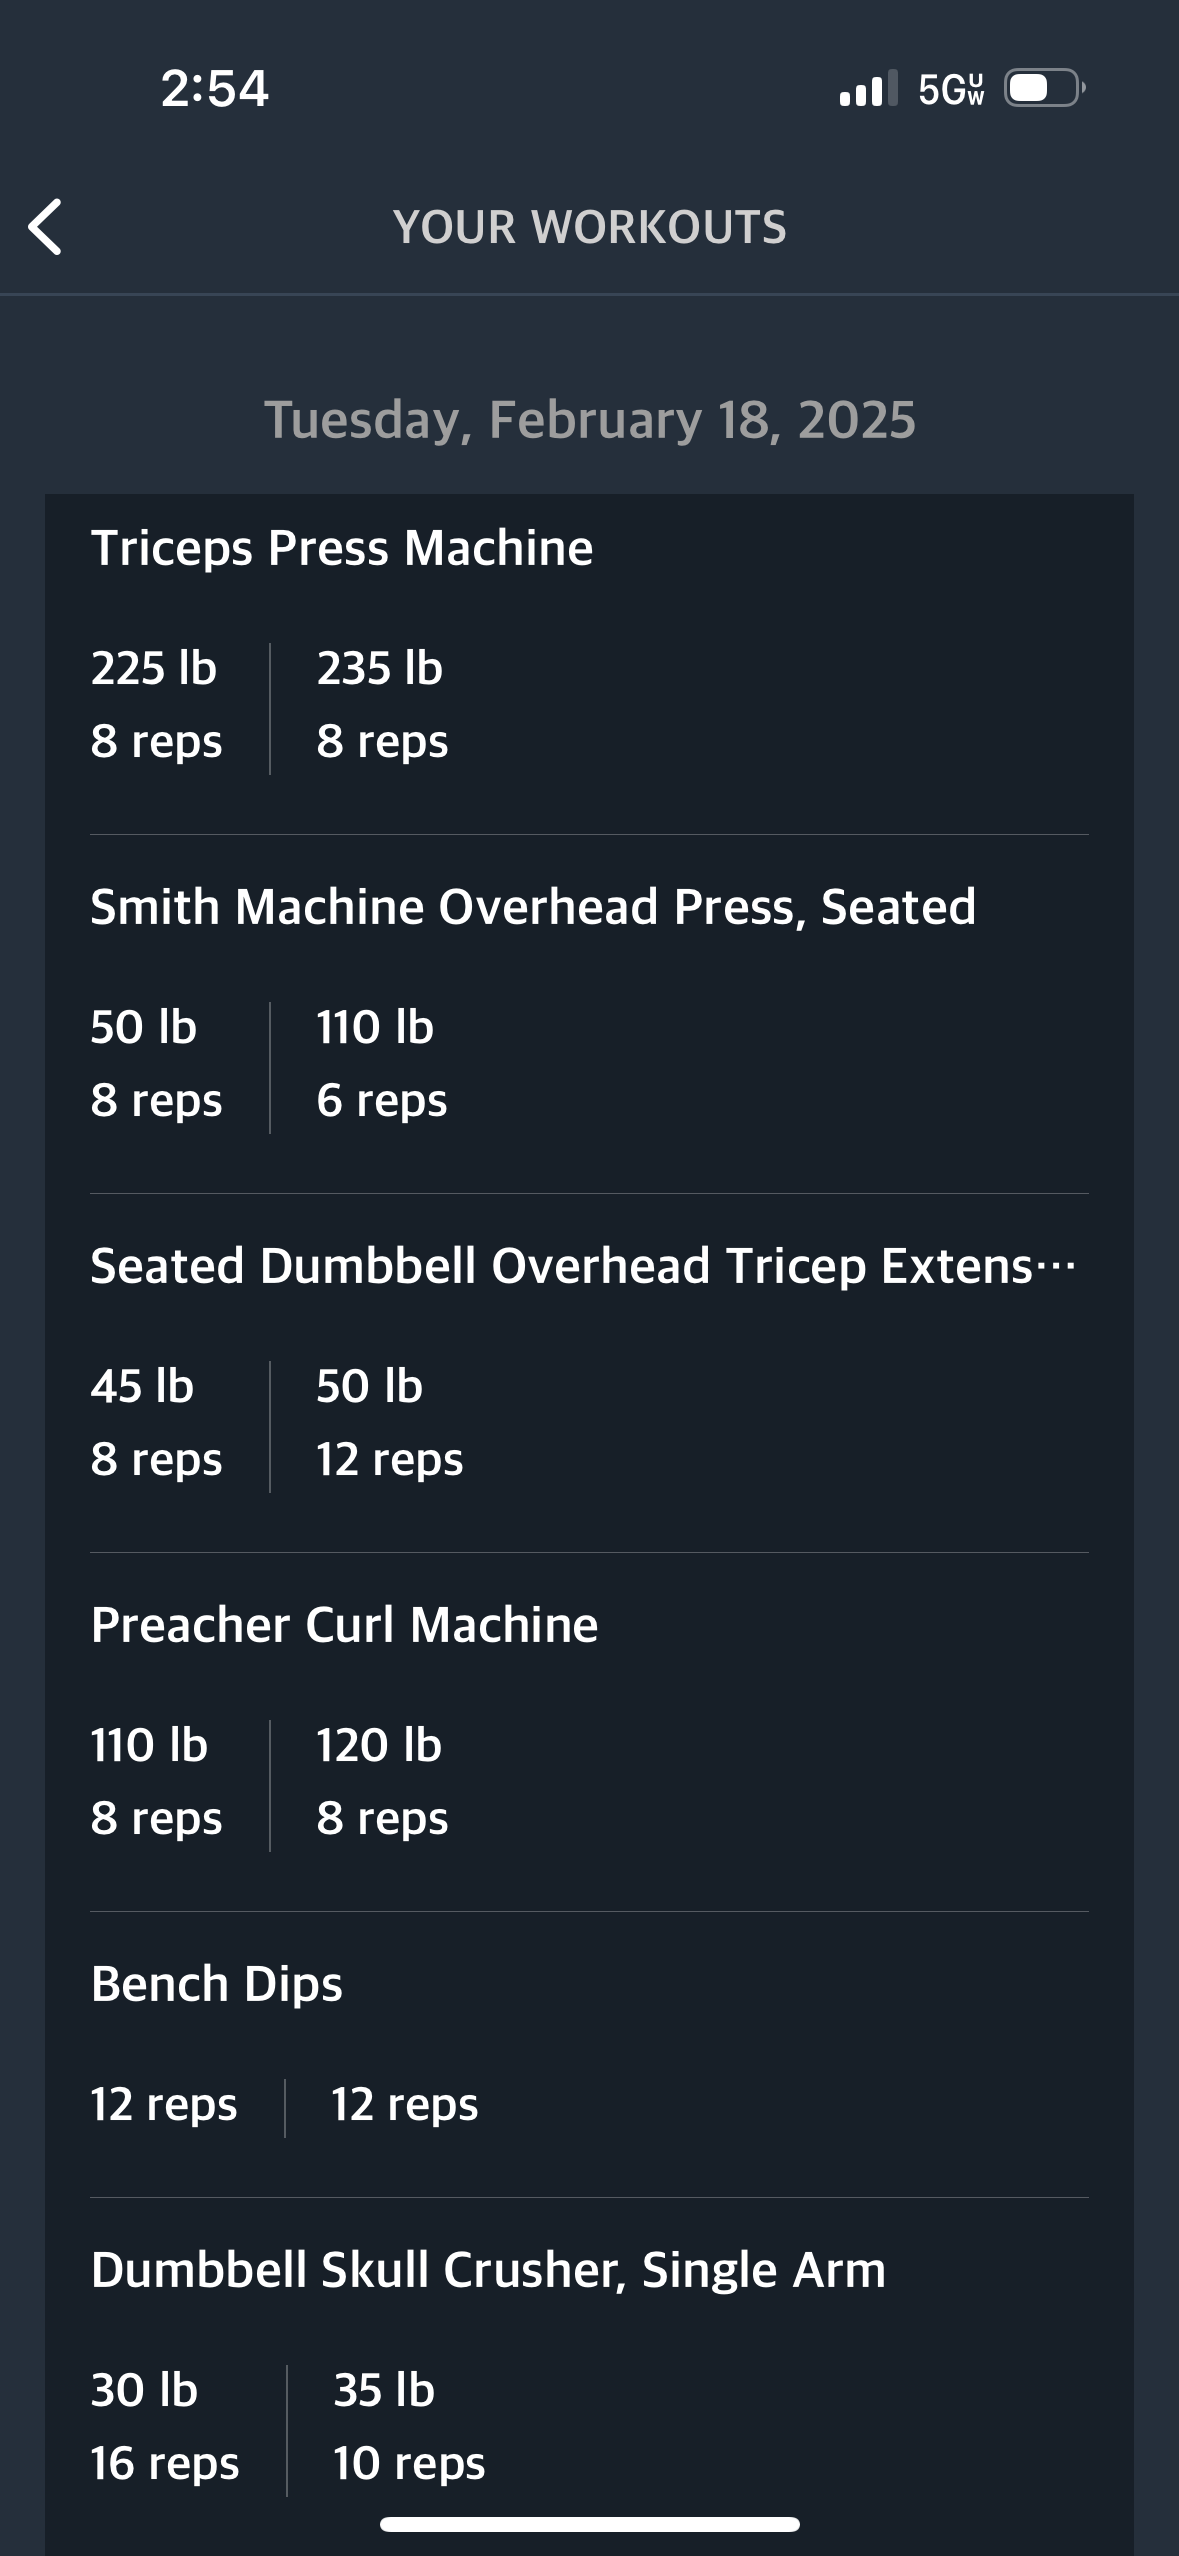
Task: Tap the battery status icon
Action: [x=1043, y=89]
